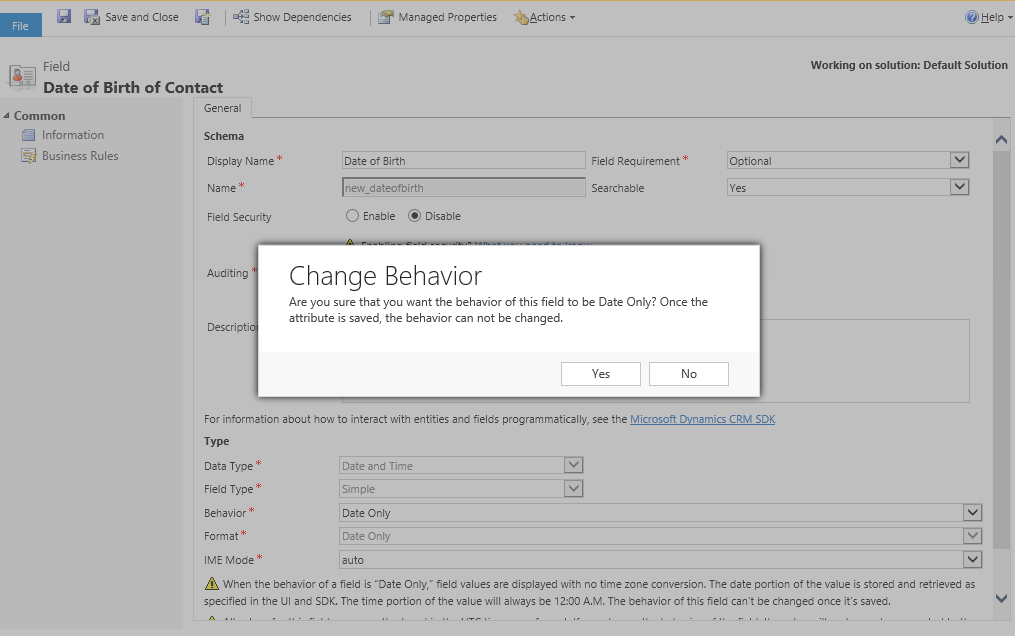This screenshot has height=636, width=1015.
Task: Open the Behavior dropdown
Action: (972, 512)
